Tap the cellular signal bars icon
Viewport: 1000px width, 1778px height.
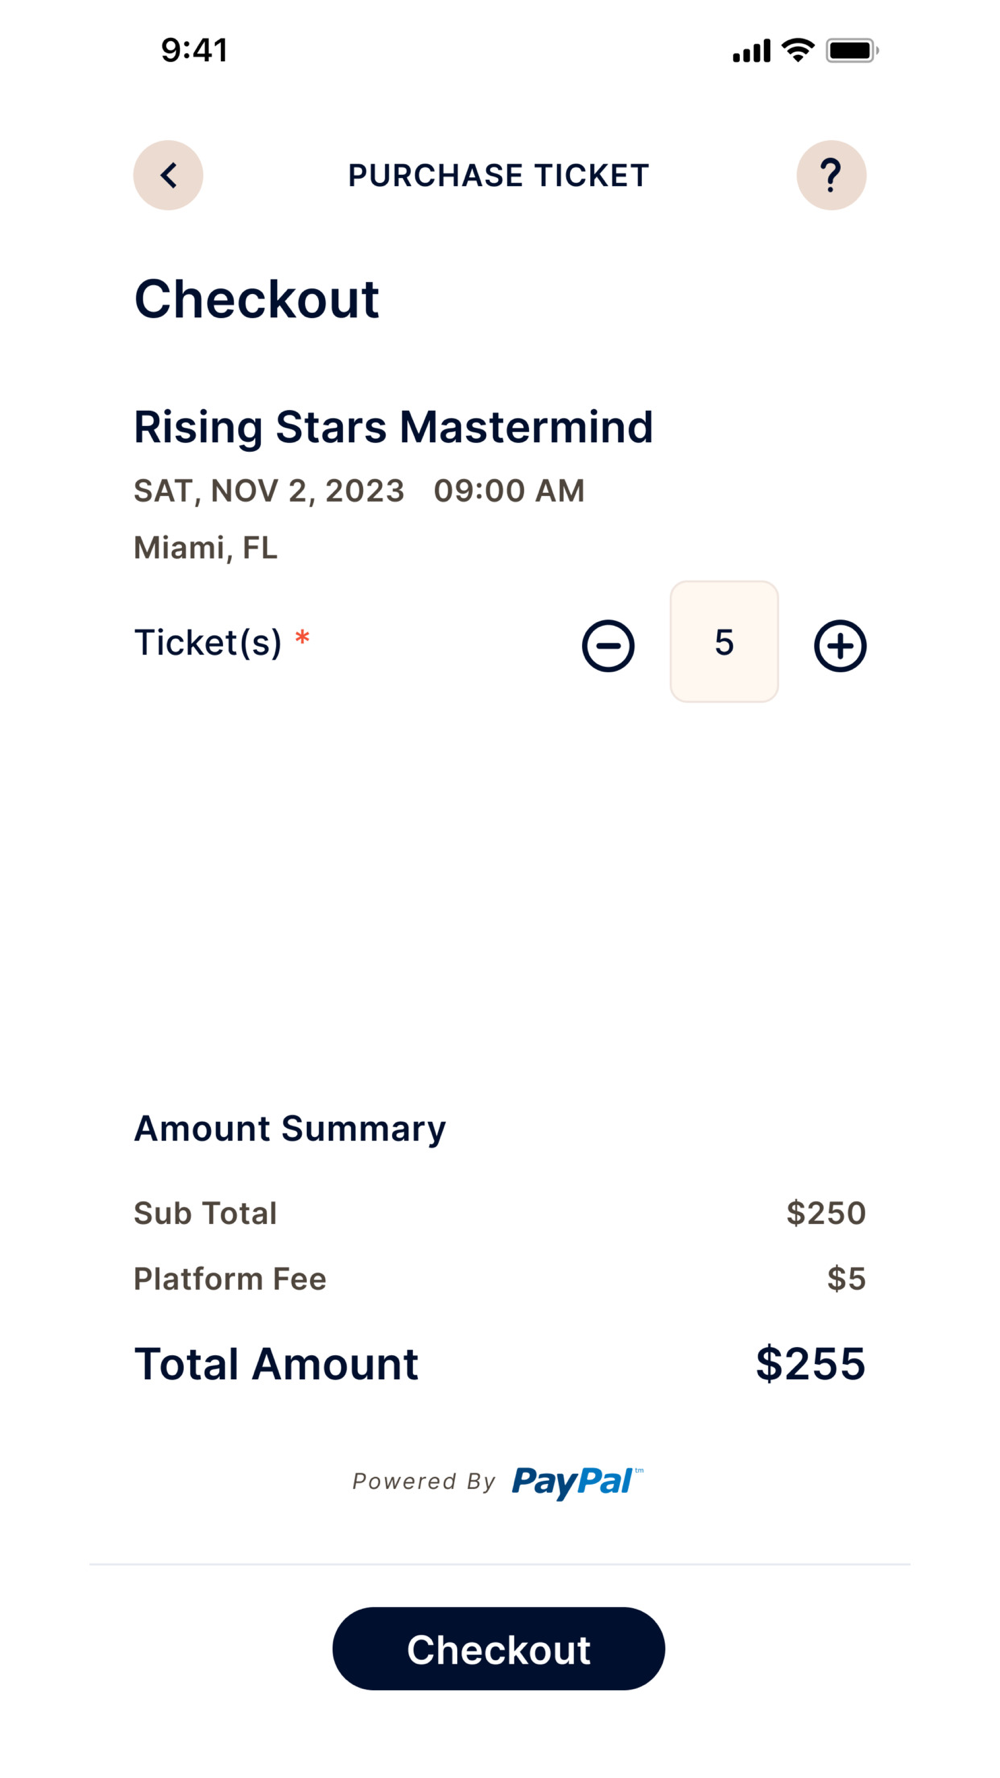(x=751, y=51)
